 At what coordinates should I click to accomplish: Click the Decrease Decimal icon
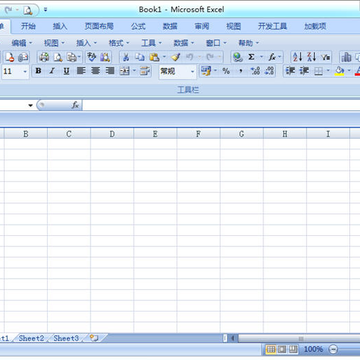click(269, 71)
